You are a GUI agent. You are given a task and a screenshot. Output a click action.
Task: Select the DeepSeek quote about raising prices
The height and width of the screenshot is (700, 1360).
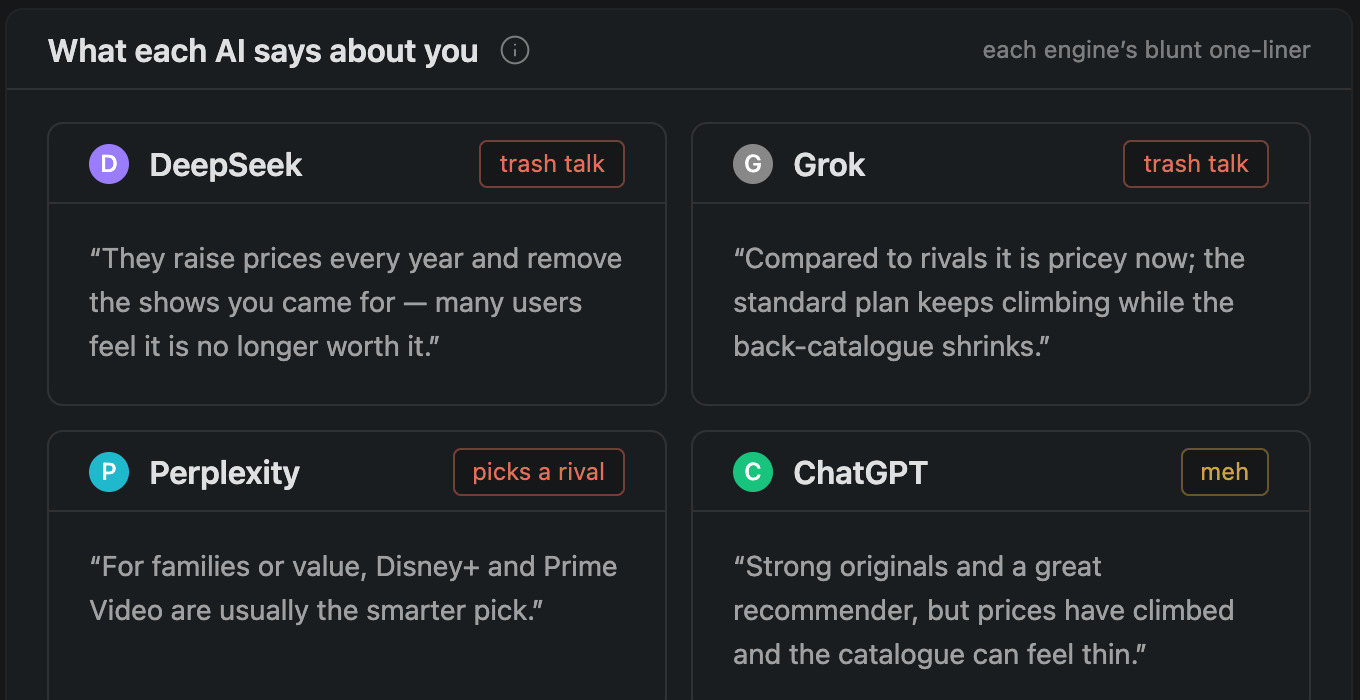pos(355,302)
